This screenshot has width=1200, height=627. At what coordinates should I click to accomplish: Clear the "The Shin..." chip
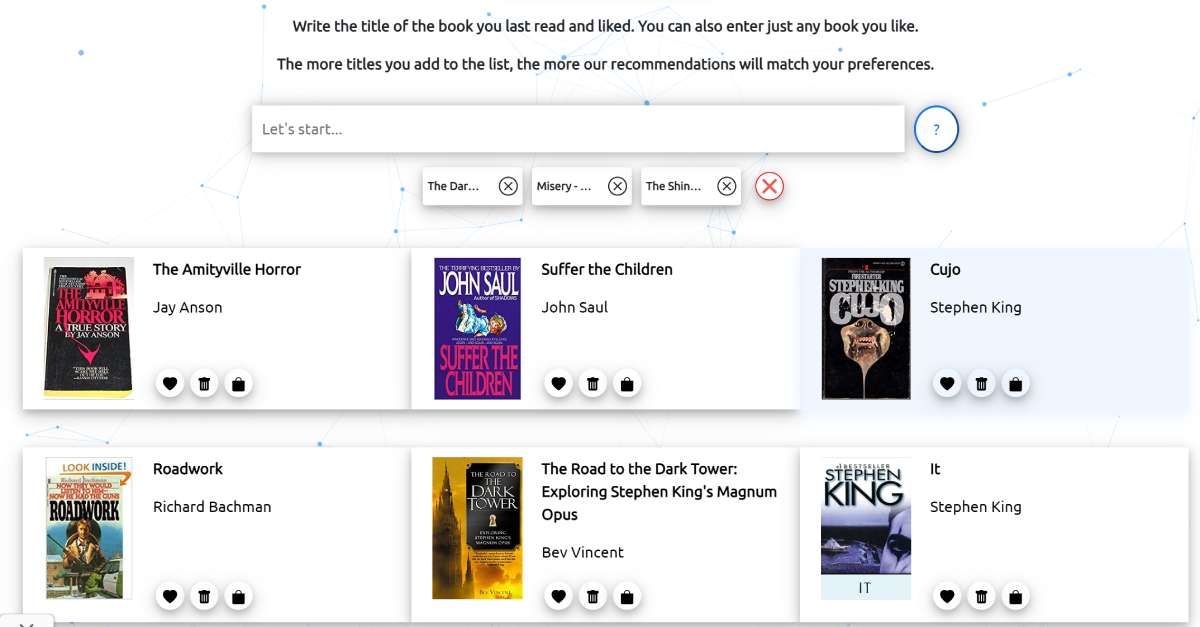point(727,186)
